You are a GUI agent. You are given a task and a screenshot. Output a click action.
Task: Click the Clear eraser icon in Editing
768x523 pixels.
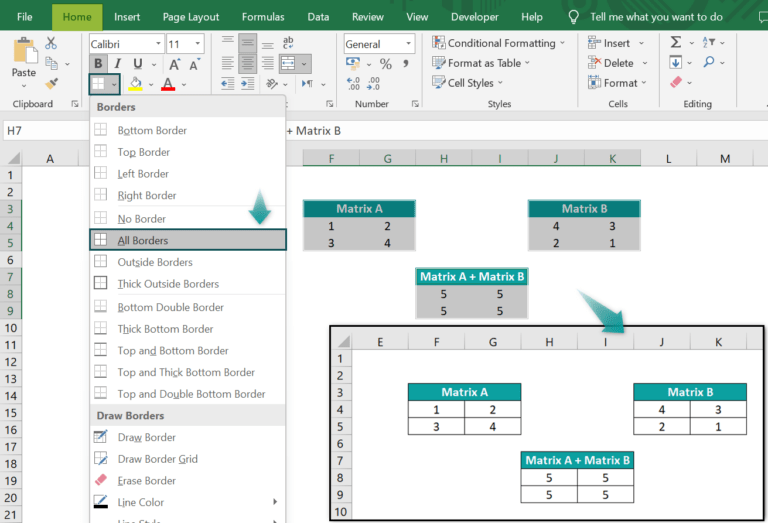click(x=676, y=82)
